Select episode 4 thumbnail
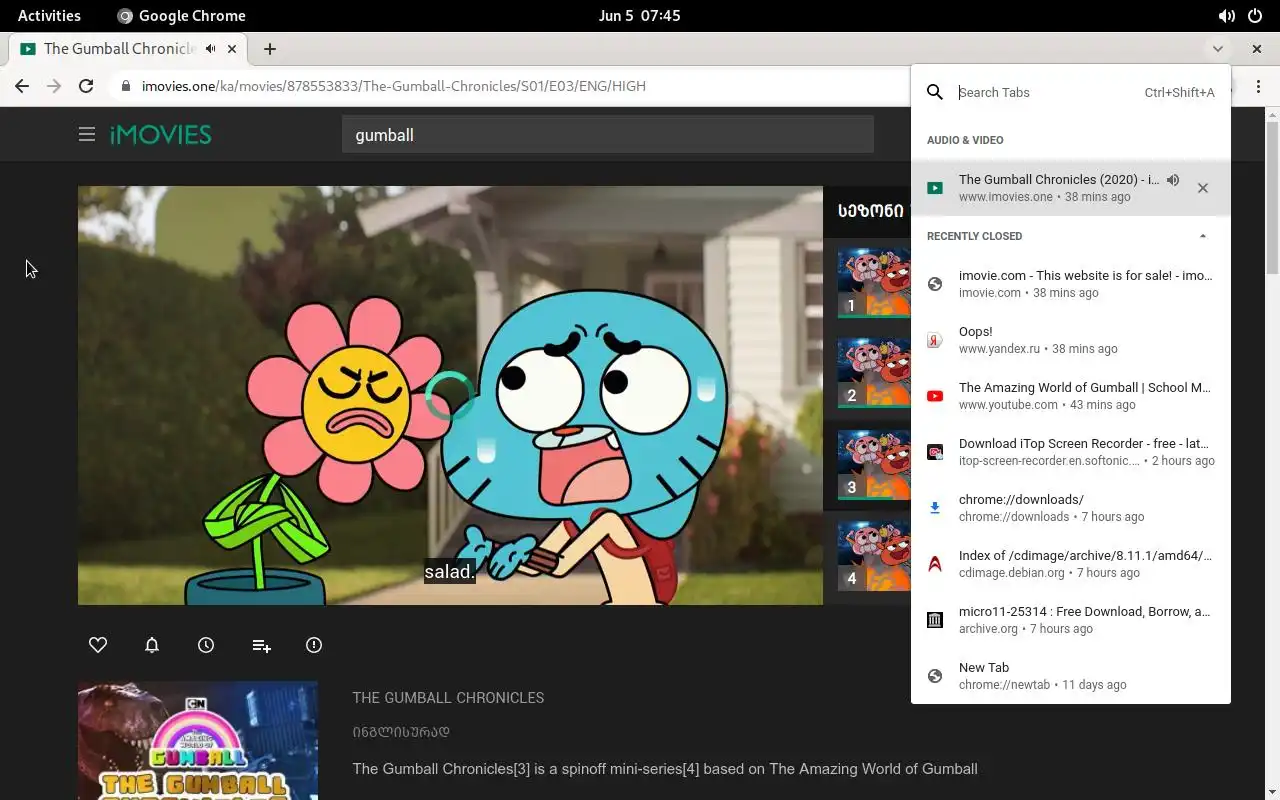 pos(874,556)
